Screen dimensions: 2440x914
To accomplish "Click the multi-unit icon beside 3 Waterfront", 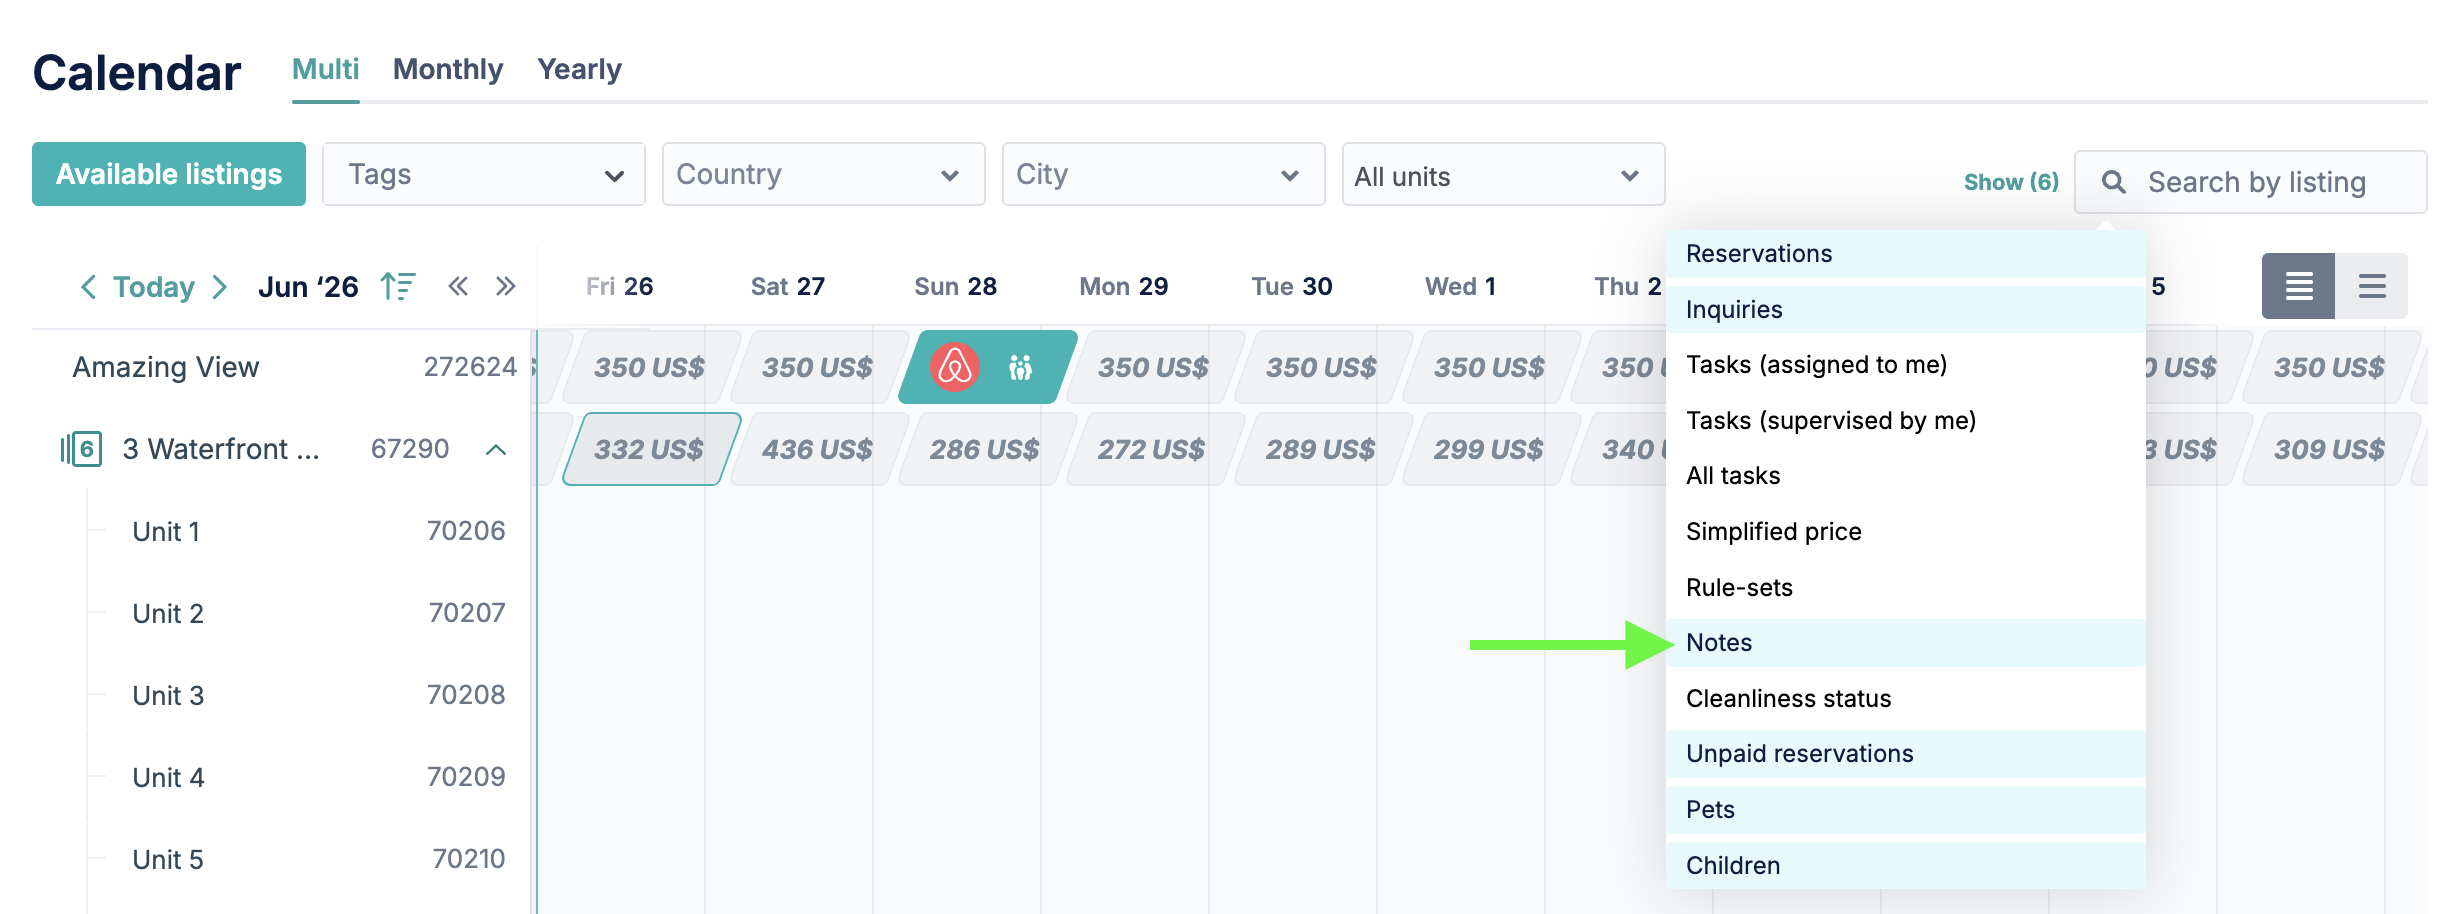I will (x=80, y=449).
